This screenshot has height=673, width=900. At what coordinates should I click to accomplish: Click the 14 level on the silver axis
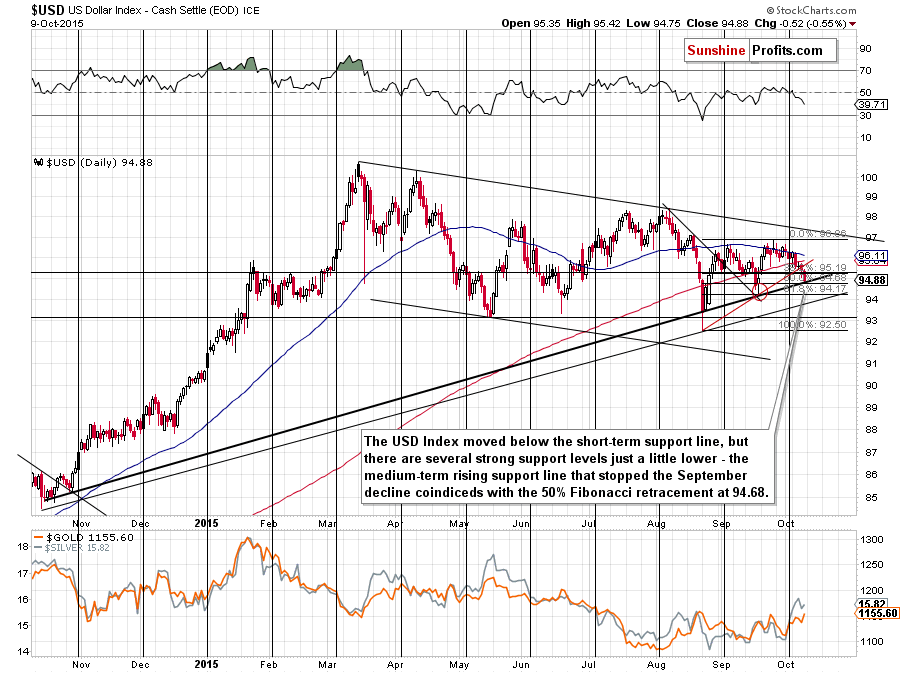[x=23, y=651]
